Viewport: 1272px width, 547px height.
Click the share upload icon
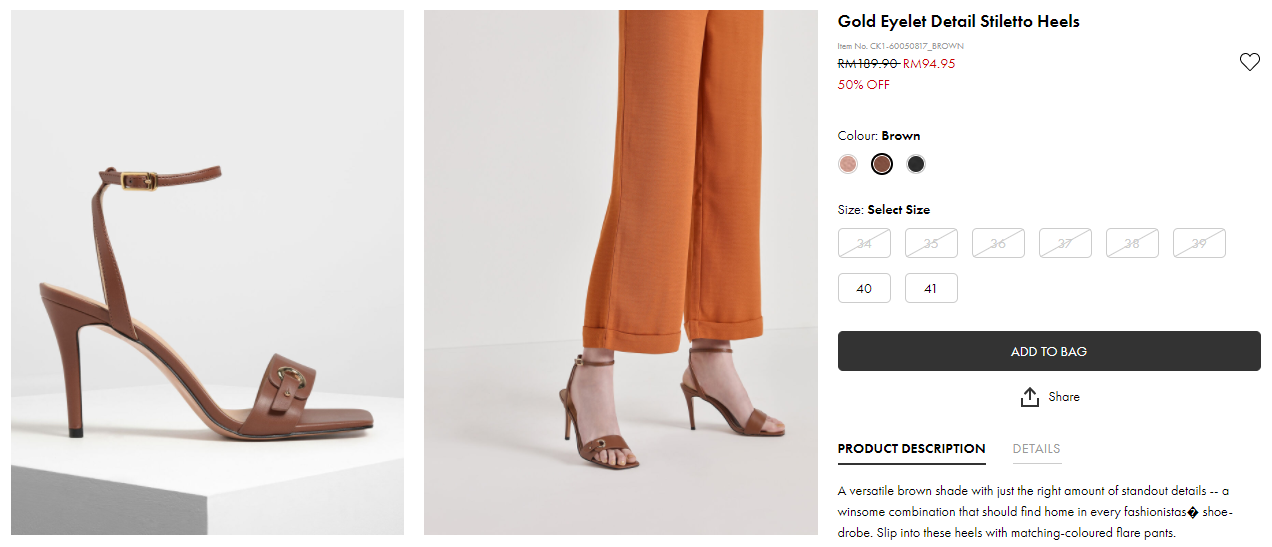coord(1030,398)
